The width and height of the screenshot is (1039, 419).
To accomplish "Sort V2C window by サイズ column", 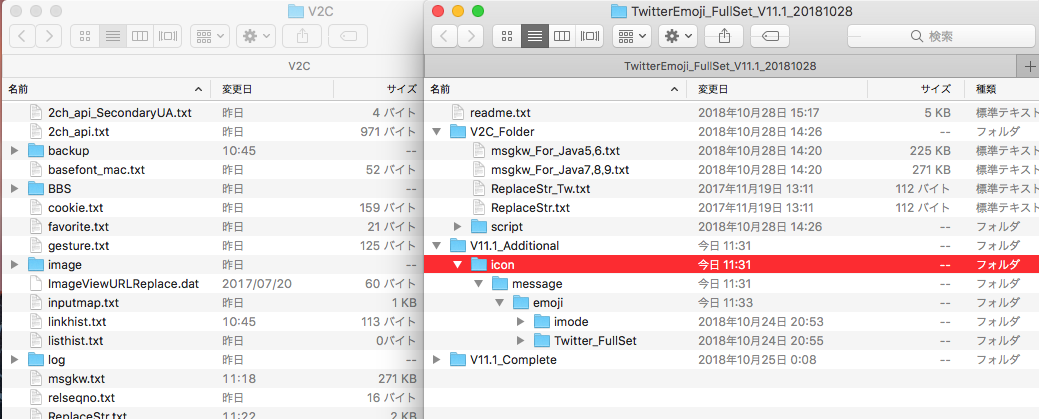I will (378, 89).
